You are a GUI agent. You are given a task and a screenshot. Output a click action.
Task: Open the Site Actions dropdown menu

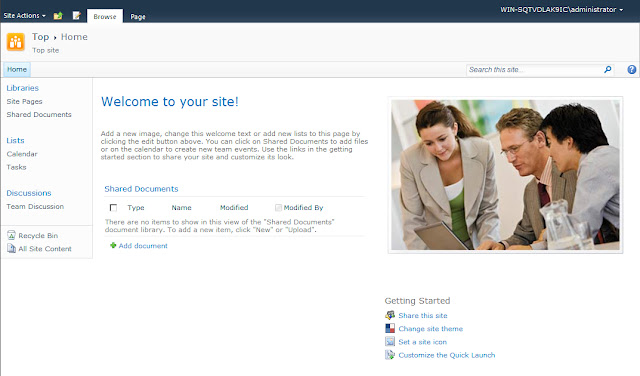[x=24, y=16]
